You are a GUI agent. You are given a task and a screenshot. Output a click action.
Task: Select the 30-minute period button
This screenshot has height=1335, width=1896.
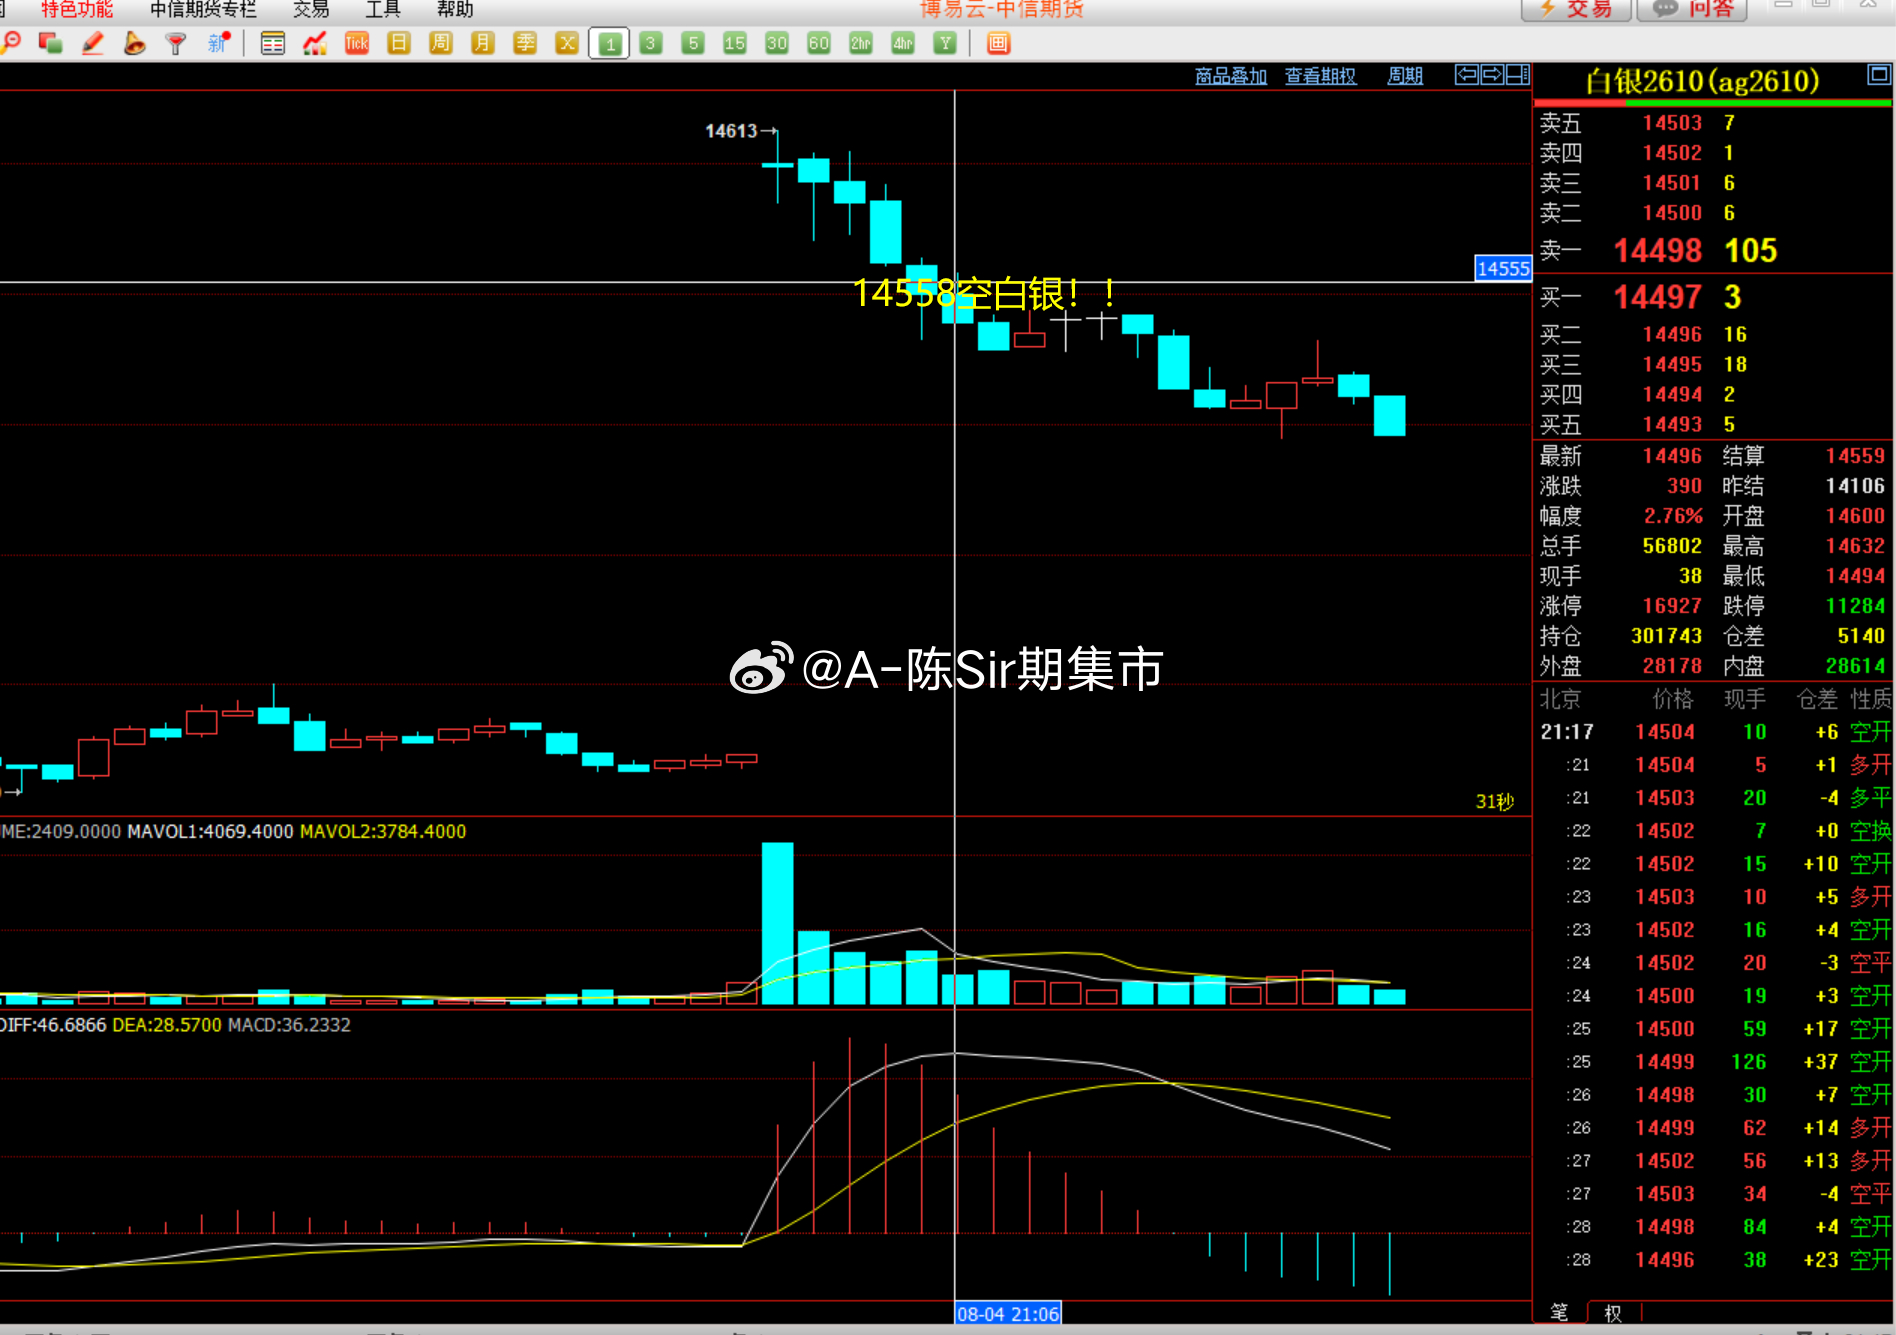click(x=777, y=43)
